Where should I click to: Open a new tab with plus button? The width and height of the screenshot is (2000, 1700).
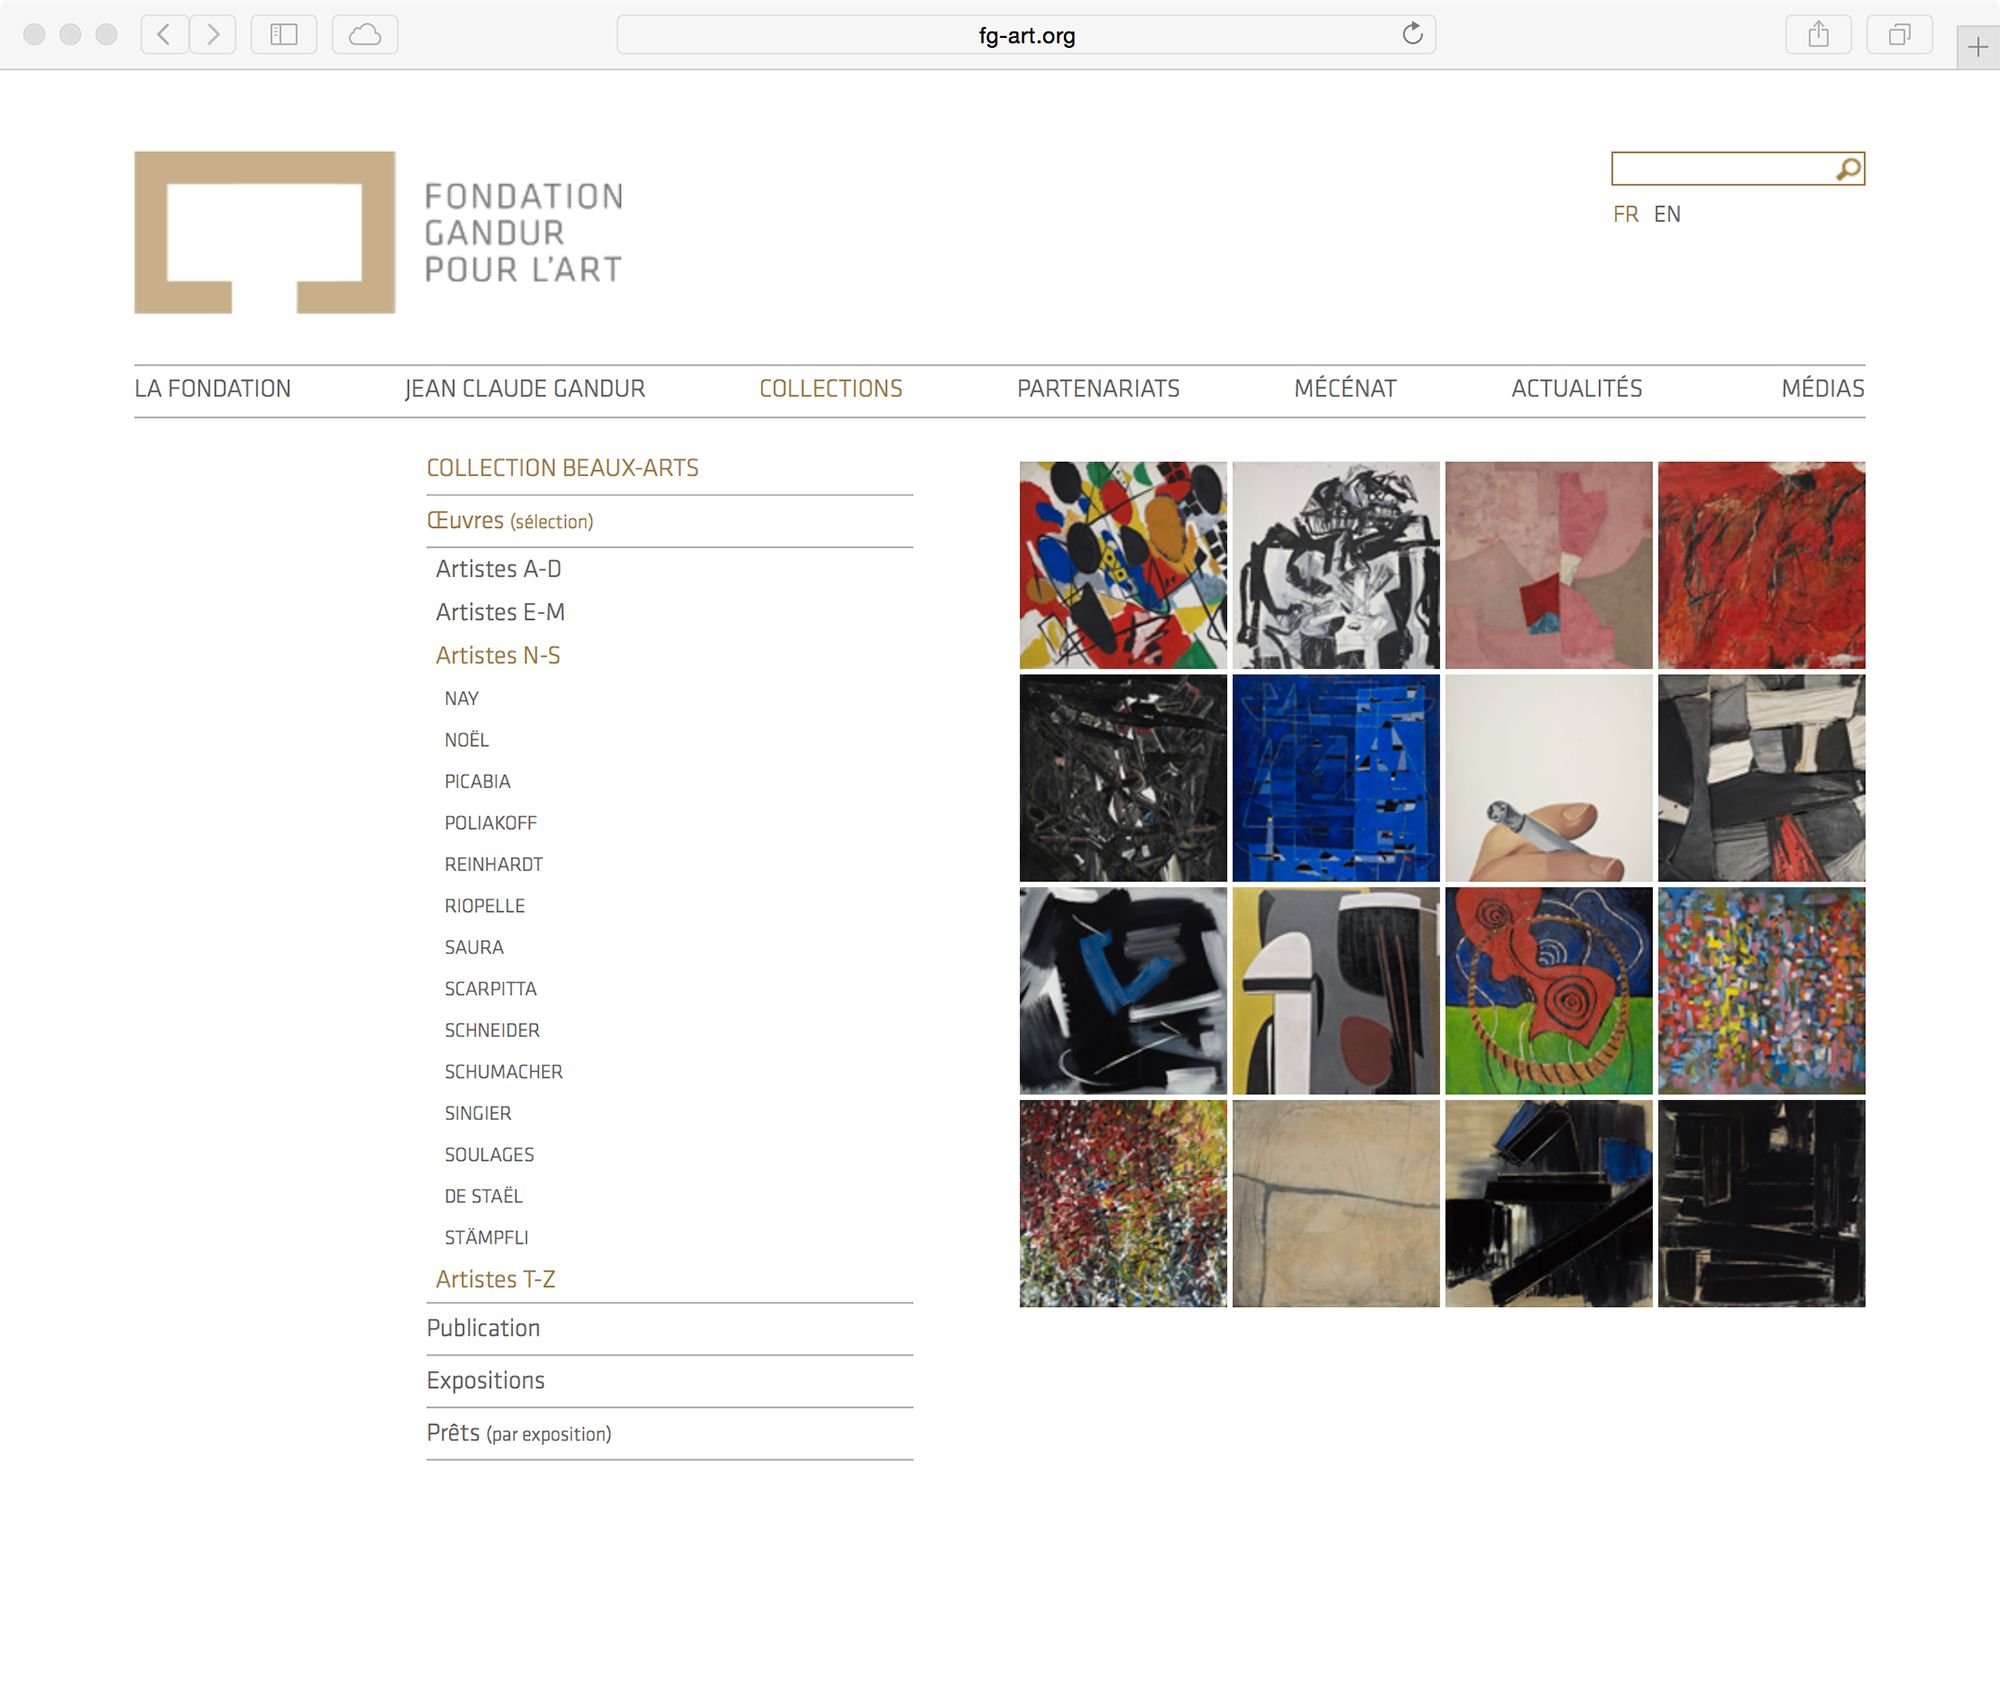pyautogui.click(x=1977, y=47)
